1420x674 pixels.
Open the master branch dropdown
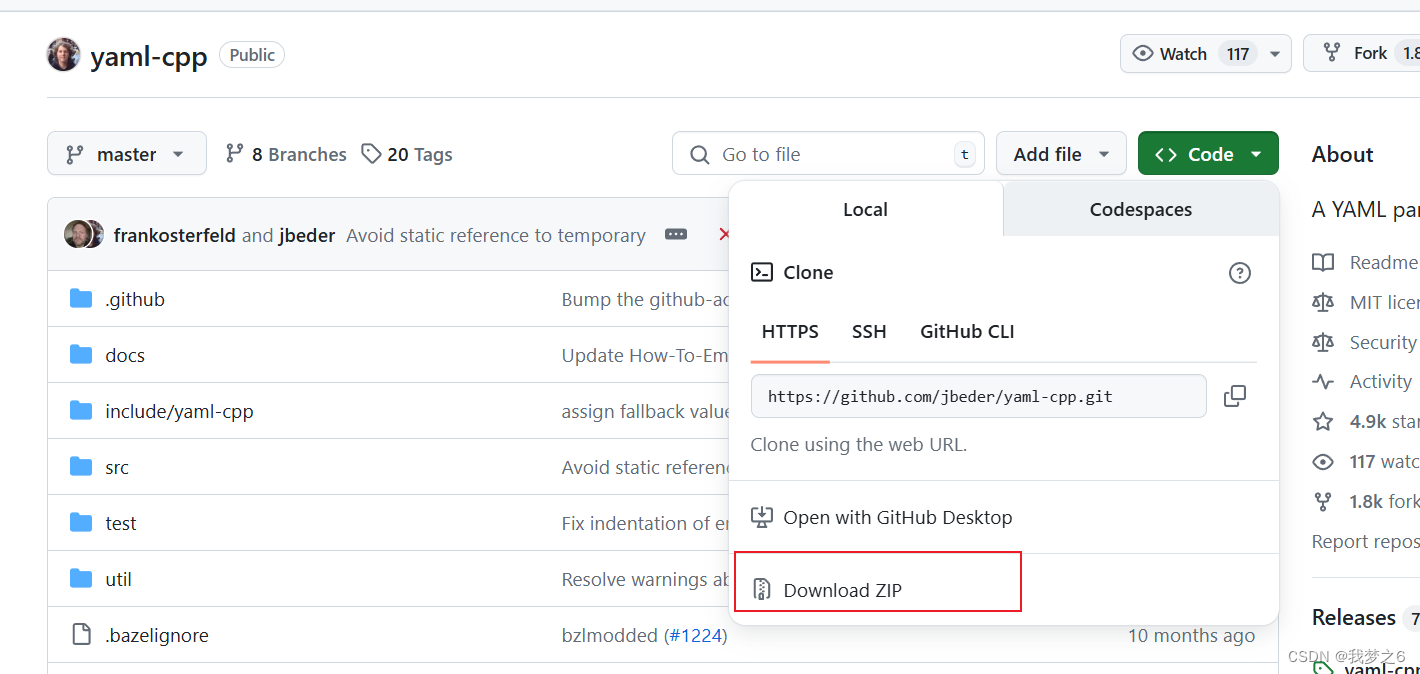pyautogui.click(x=126, y=153)
